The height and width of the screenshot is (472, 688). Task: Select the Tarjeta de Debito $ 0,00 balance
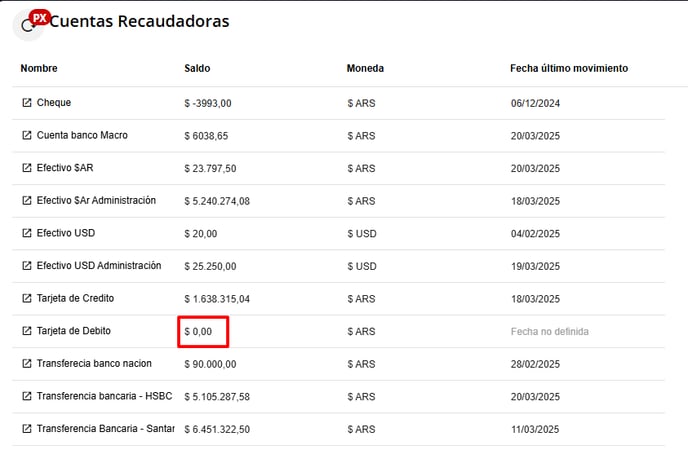tap(204, 331)
